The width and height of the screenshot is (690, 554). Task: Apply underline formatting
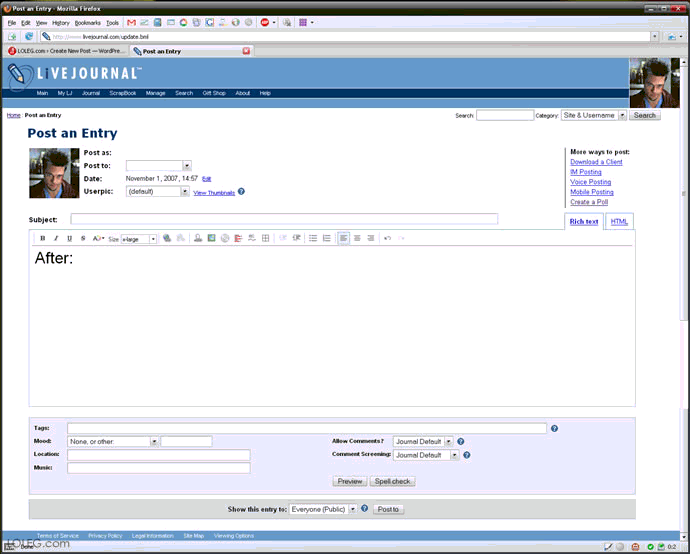pyautogui.click(x=69, y=238)
